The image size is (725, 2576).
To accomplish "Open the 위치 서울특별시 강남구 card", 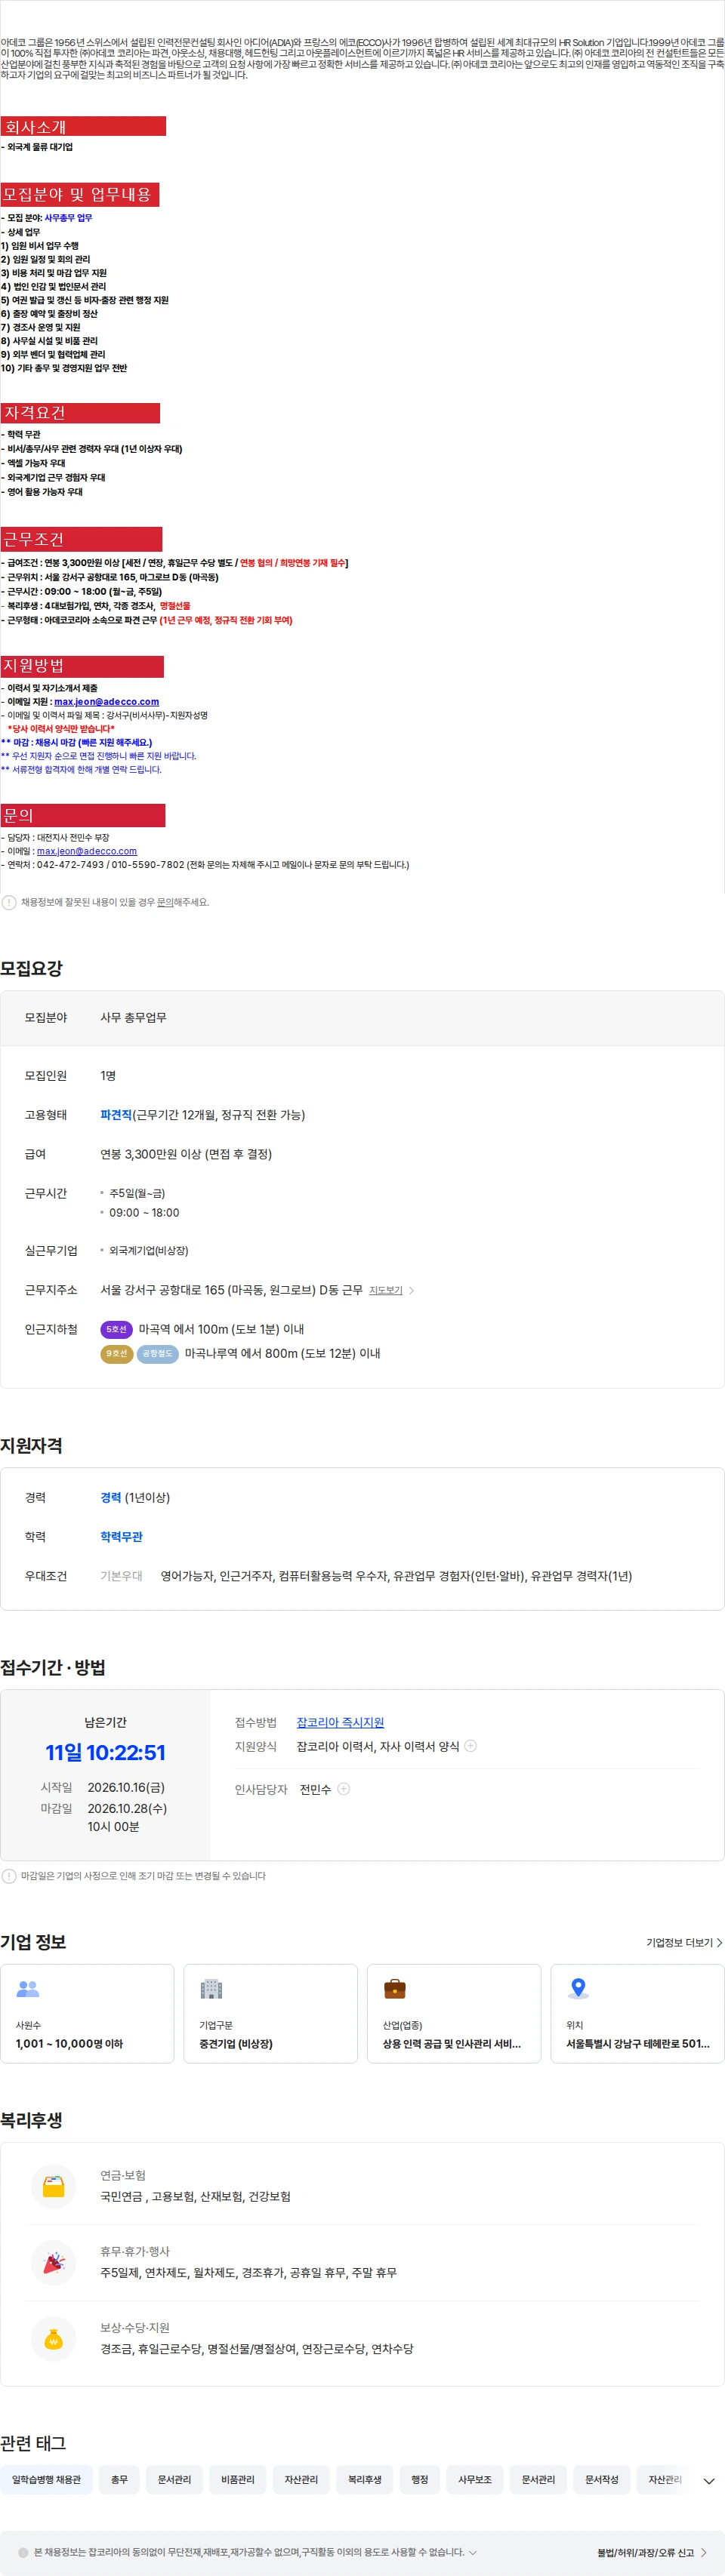I will point(638,2013).
